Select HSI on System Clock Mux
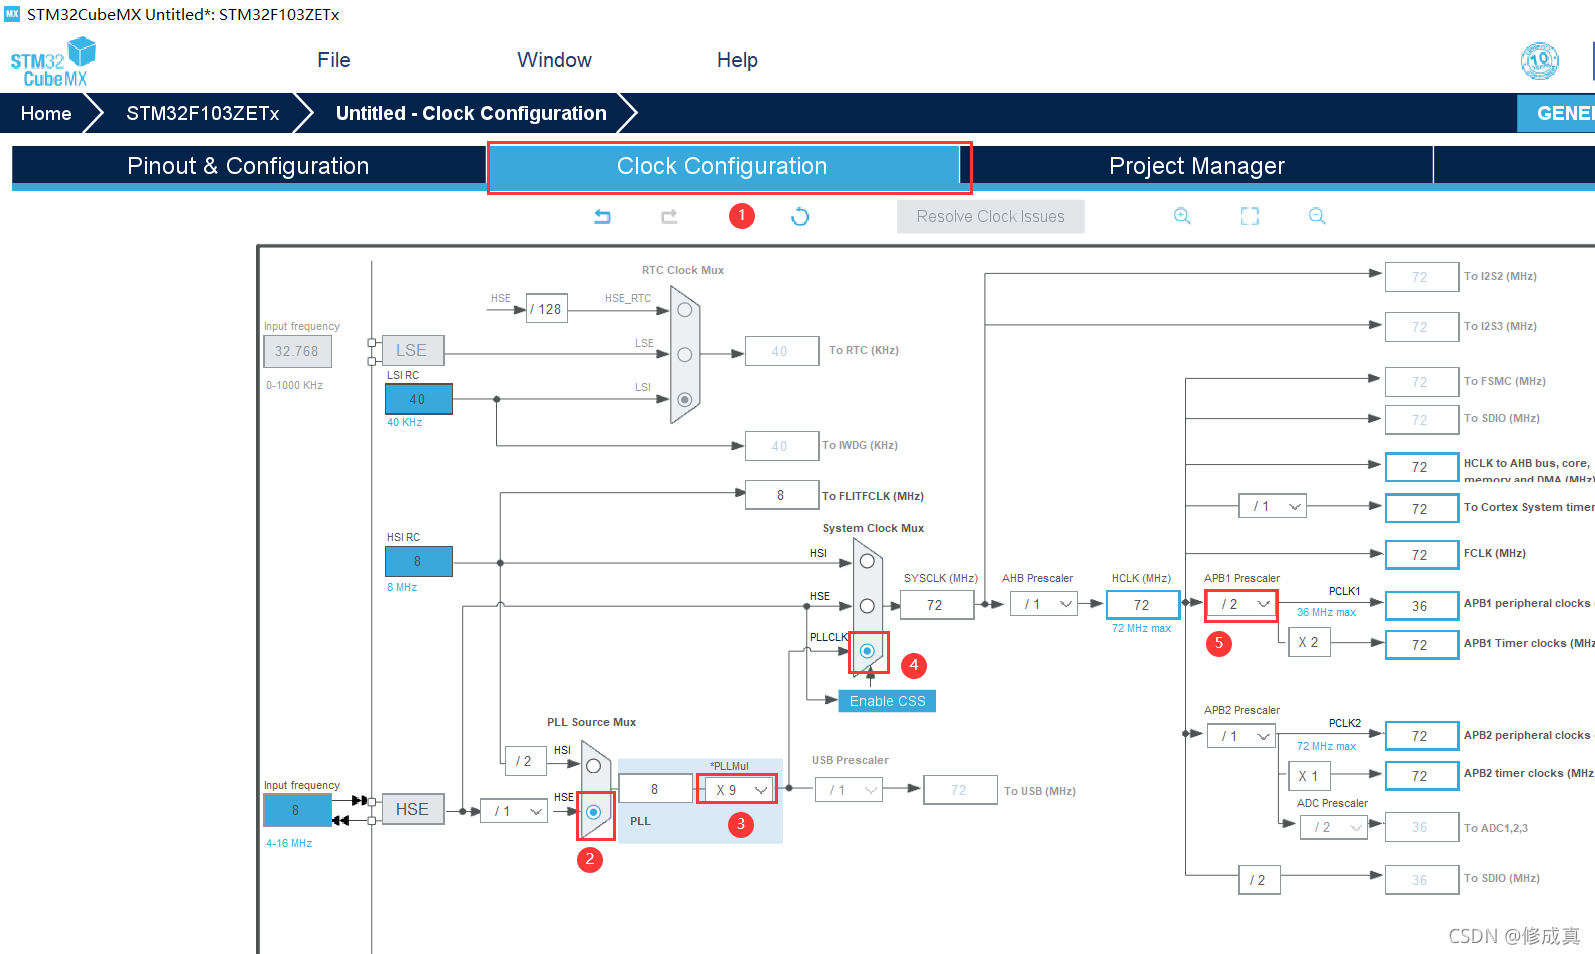Viewport: 1595px width, 954px height. (867, 561)
